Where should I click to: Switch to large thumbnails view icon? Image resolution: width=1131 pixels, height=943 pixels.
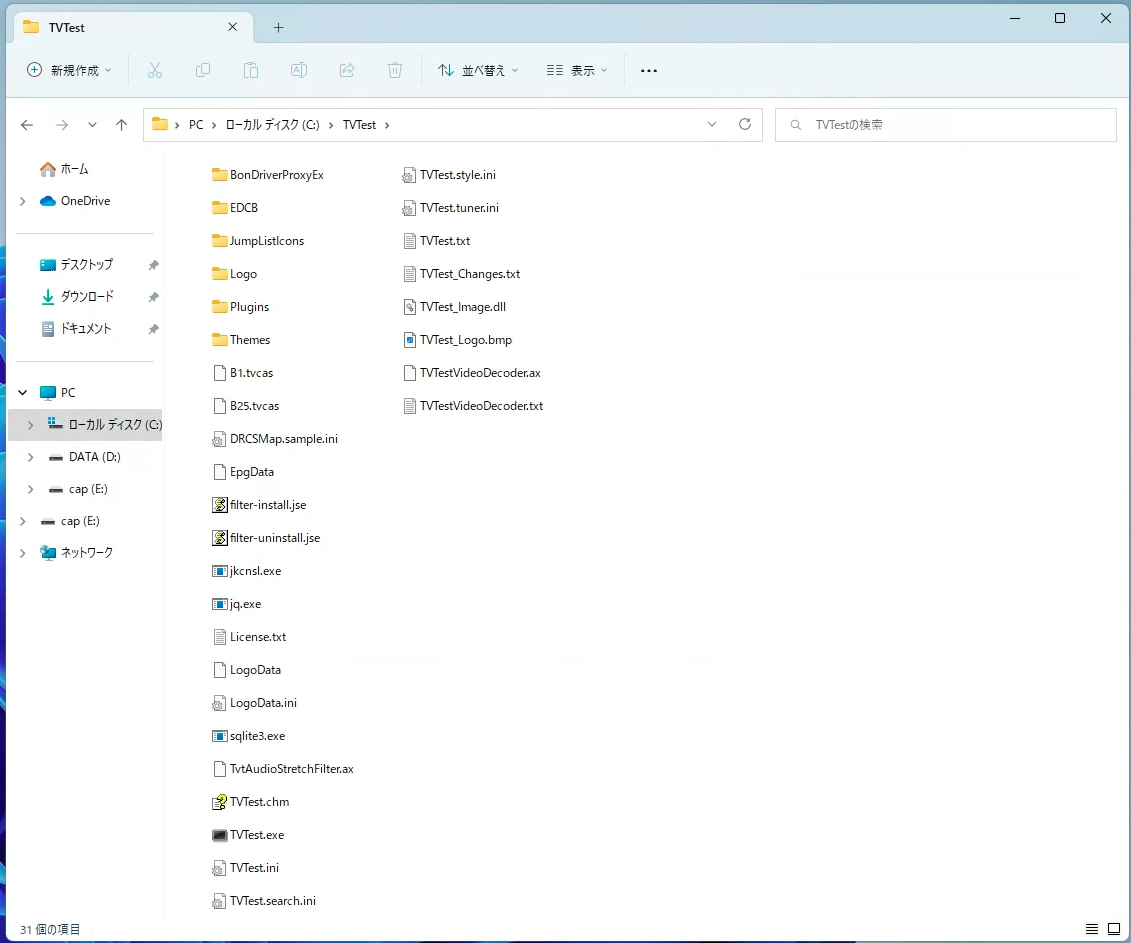(1114, 929)
